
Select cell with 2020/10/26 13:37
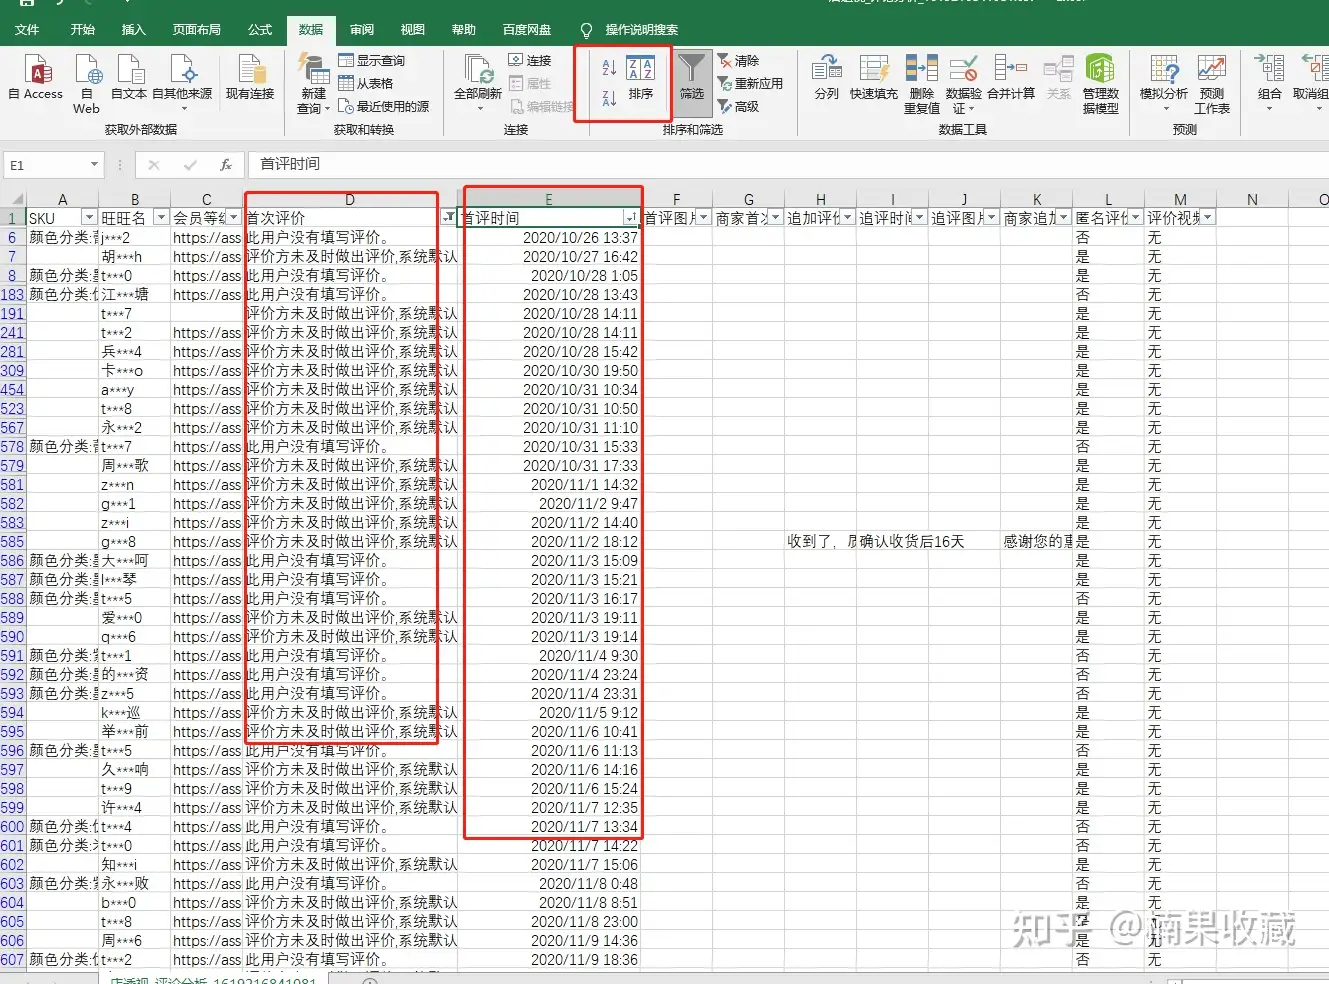pos(549,237)
